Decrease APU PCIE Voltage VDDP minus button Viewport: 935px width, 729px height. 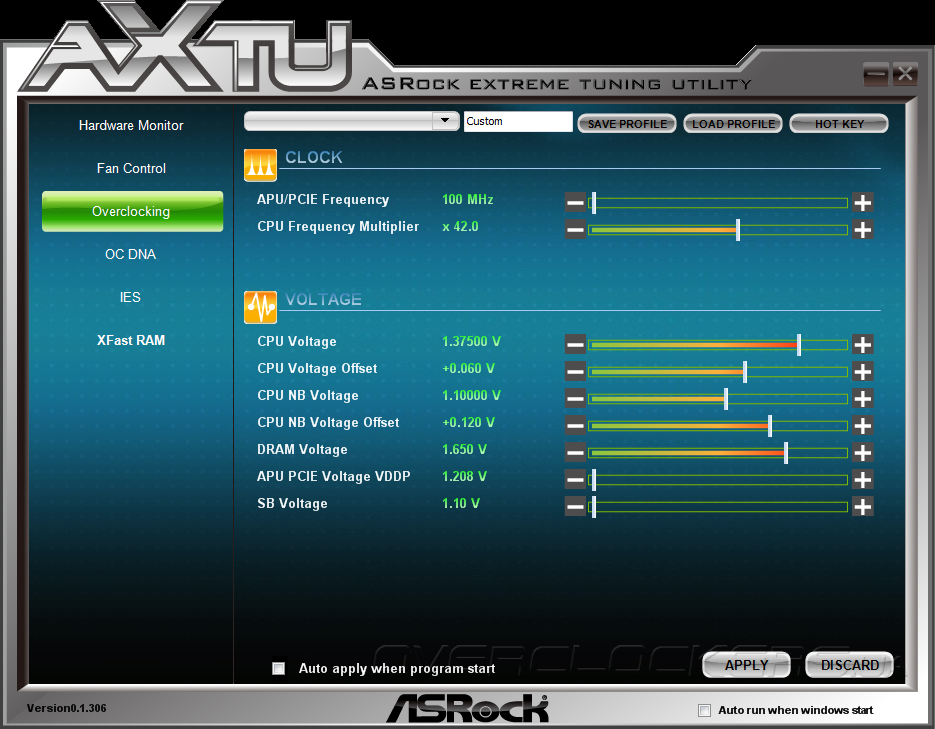coord(575,479)
